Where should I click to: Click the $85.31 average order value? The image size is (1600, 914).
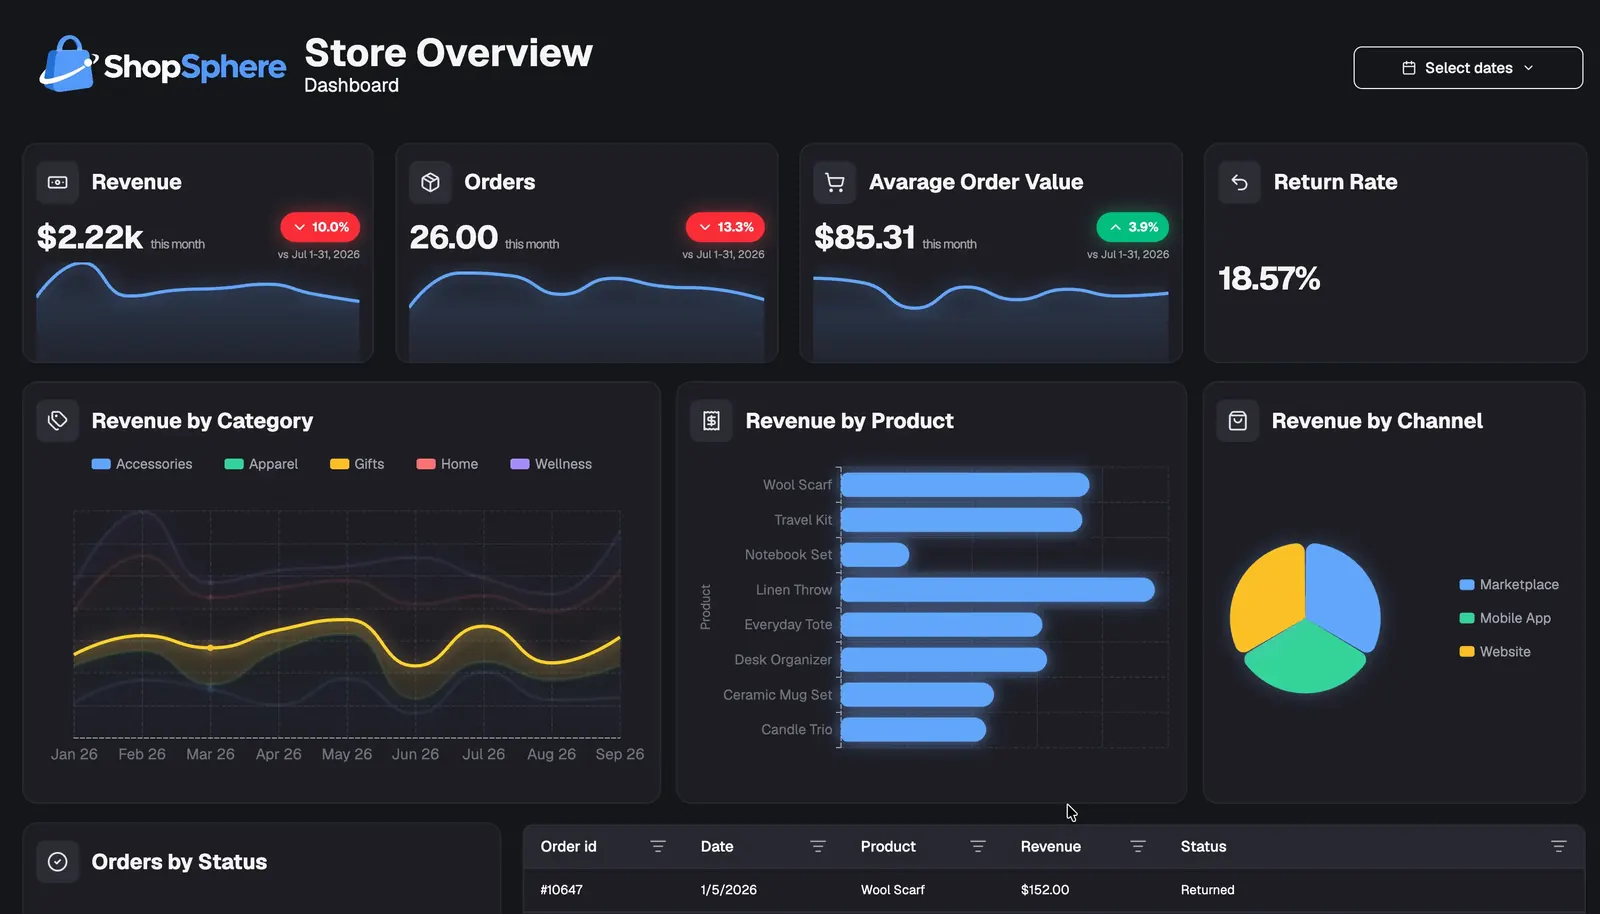pyautogui.click(x=865, y=237)
